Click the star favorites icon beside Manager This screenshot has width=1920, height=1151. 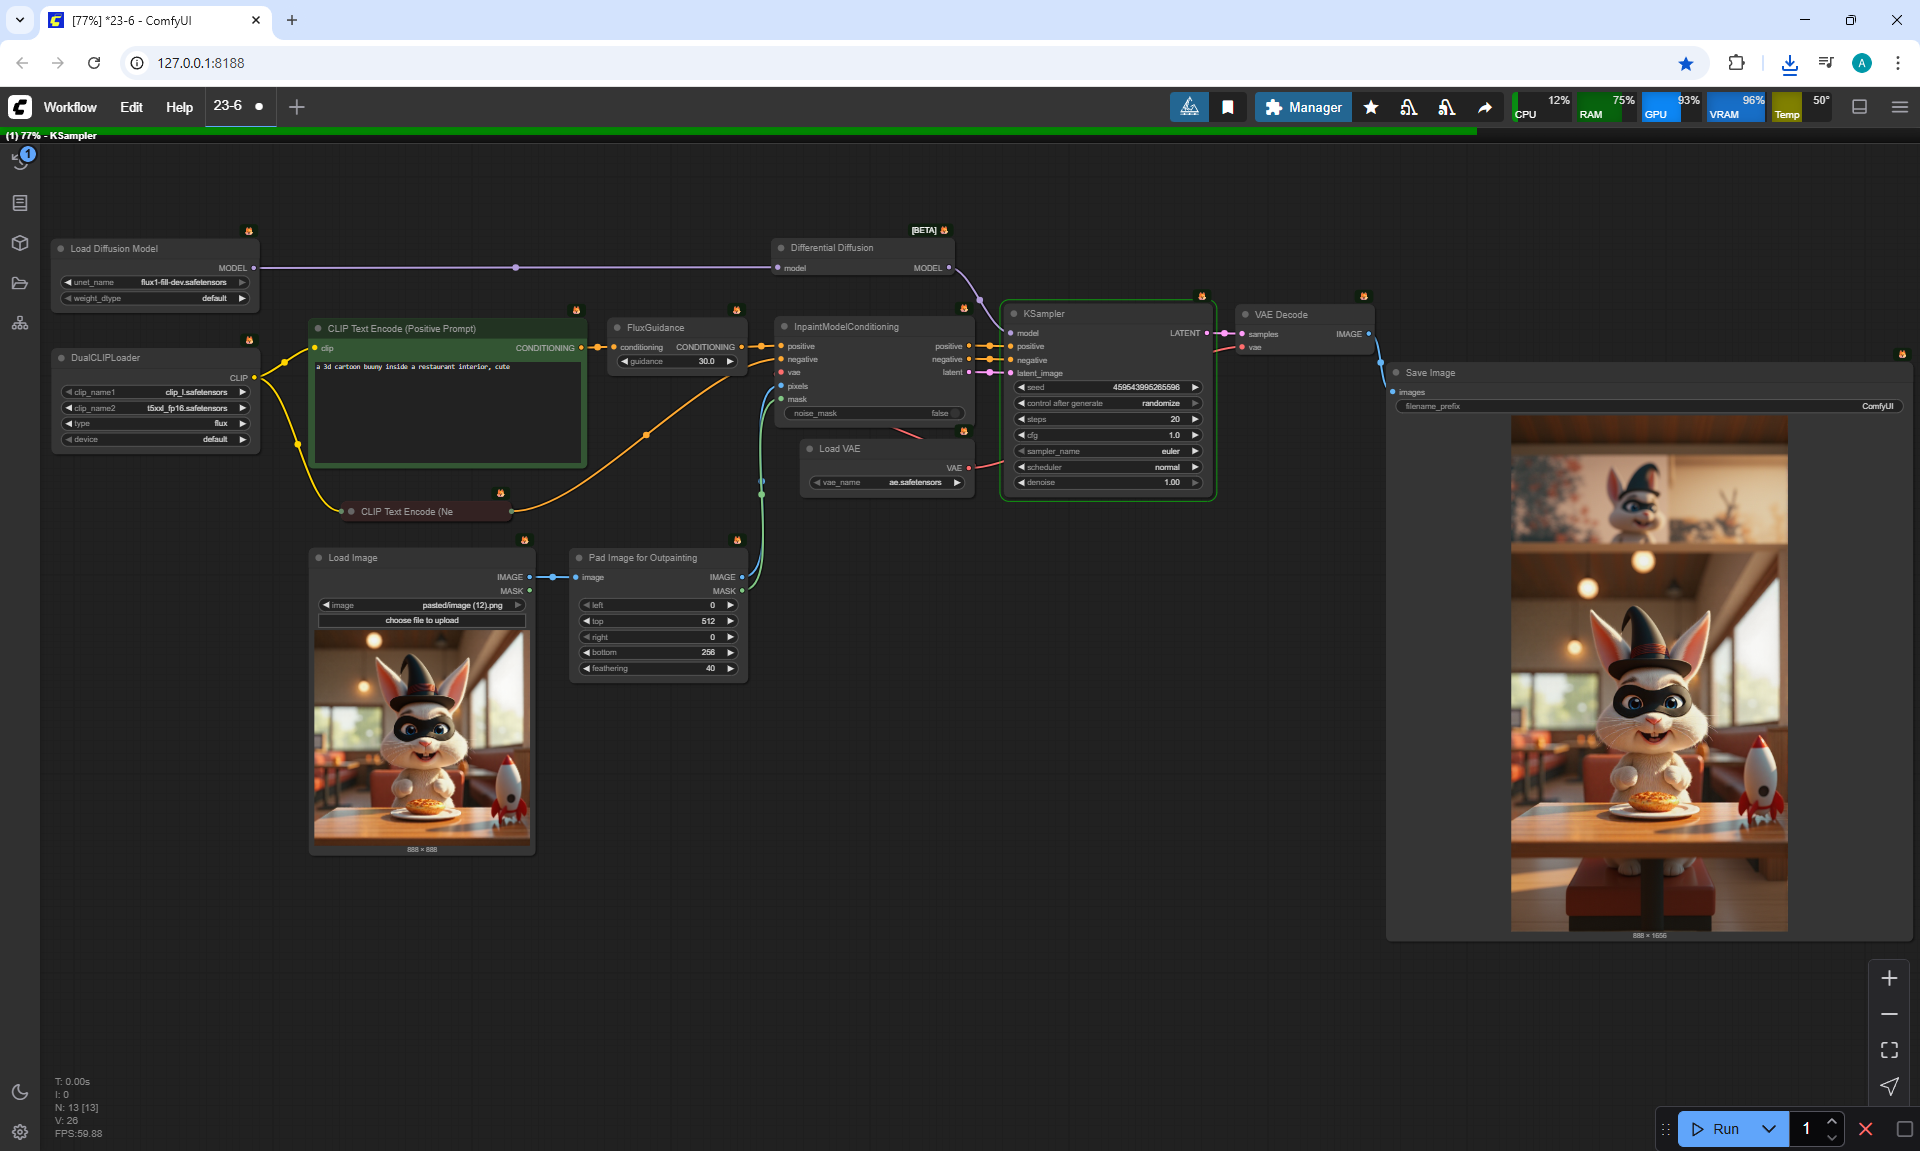pyautogui.click(x=1371, y=107)
